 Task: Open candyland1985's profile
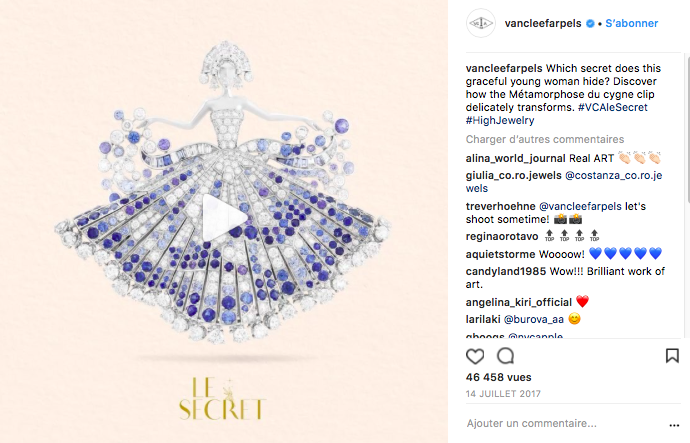(506, 271)
